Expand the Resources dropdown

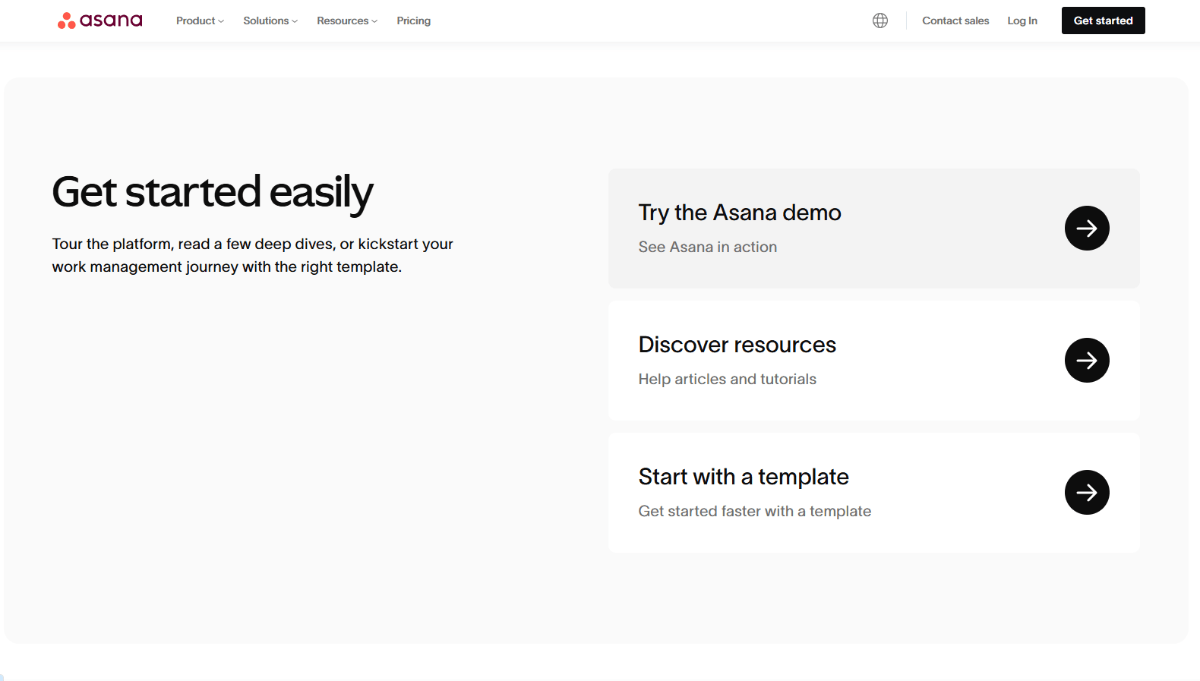pyautogui.click(x=346, y=20)
